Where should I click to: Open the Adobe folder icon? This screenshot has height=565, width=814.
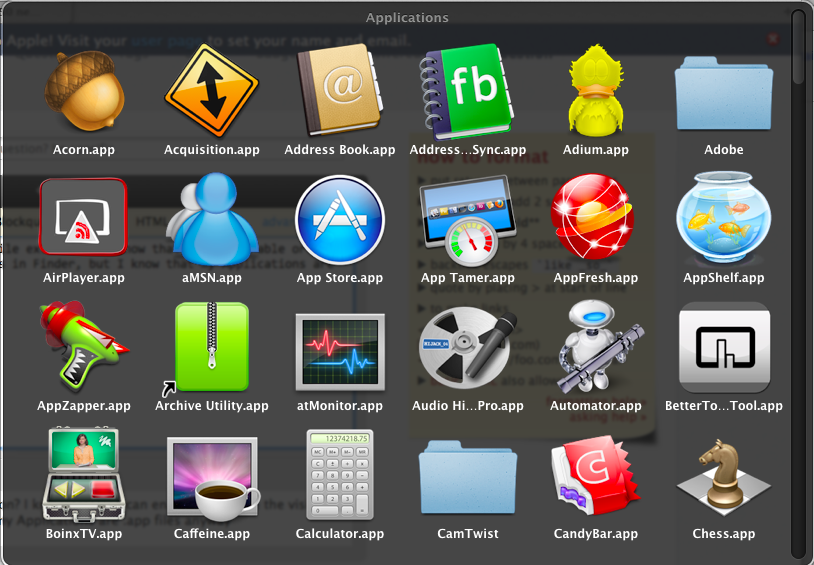tap(724, 93)
